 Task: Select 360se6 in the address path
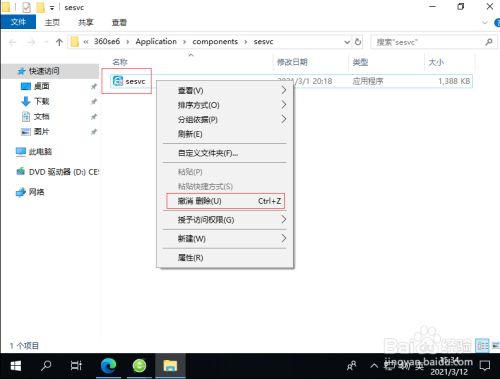click(107, 42)
